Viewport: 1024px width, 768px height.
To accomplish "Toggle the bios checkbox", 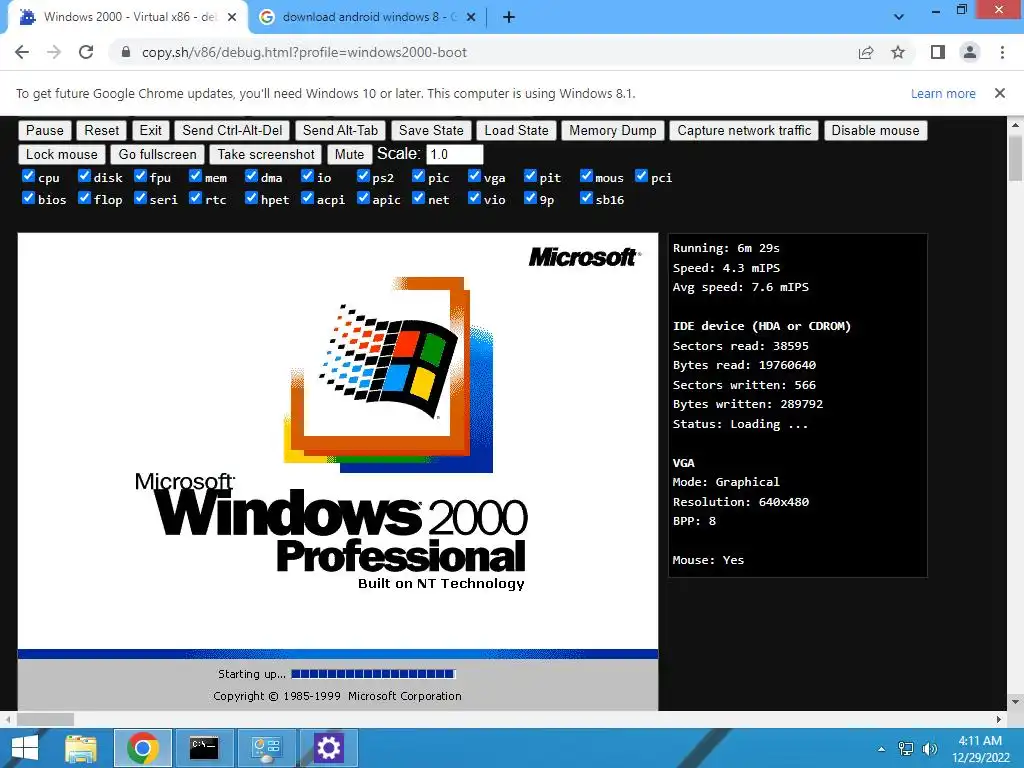I will [28, 198].
